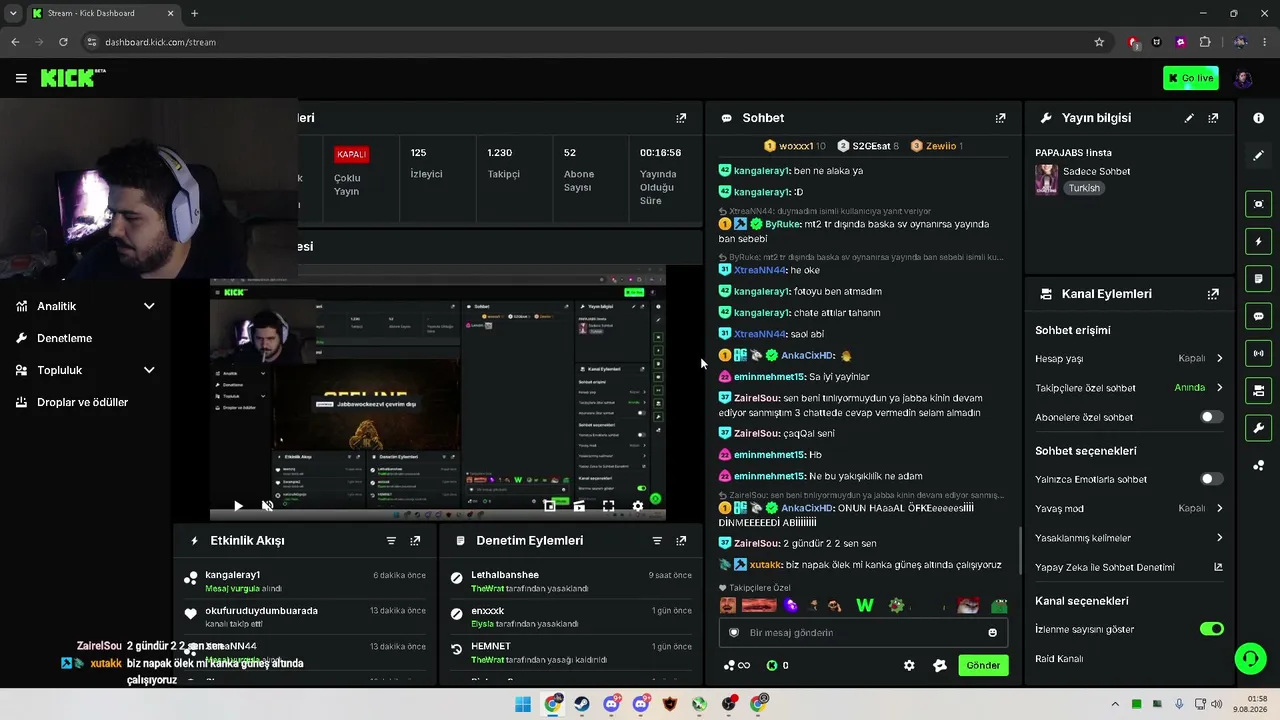1280x720 pixels.
Task: Click username HEMNET in moderation list
Action: [x=491, y=647]
